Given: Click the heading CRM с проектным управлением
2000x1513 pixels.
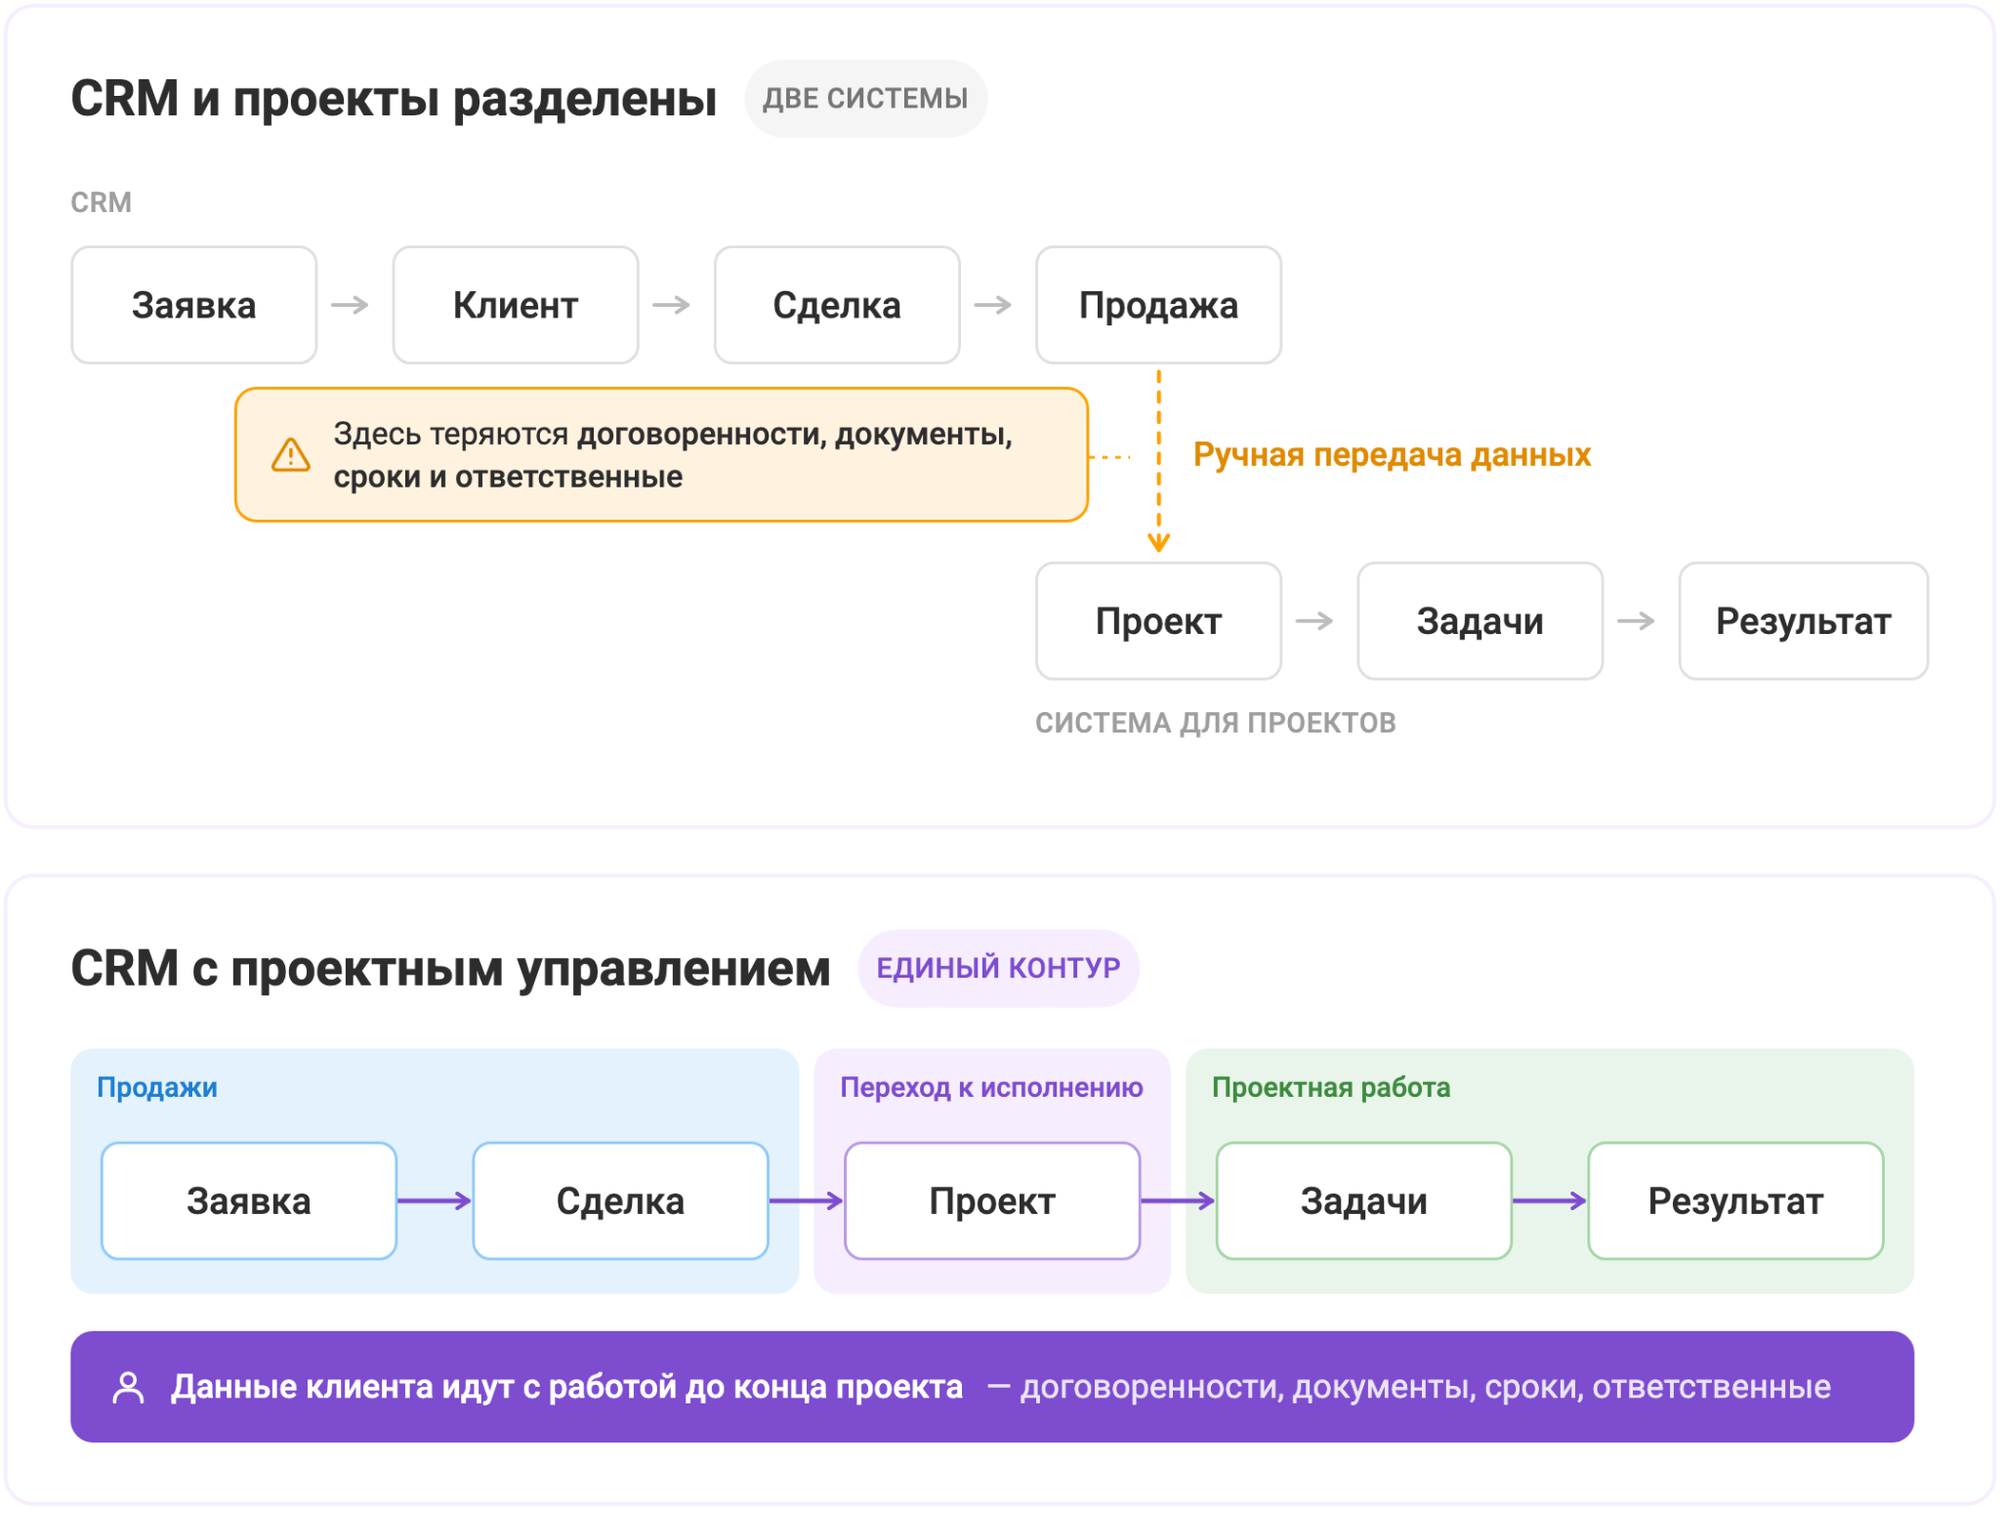Looking at the screenshot, I should click(451, 969).
